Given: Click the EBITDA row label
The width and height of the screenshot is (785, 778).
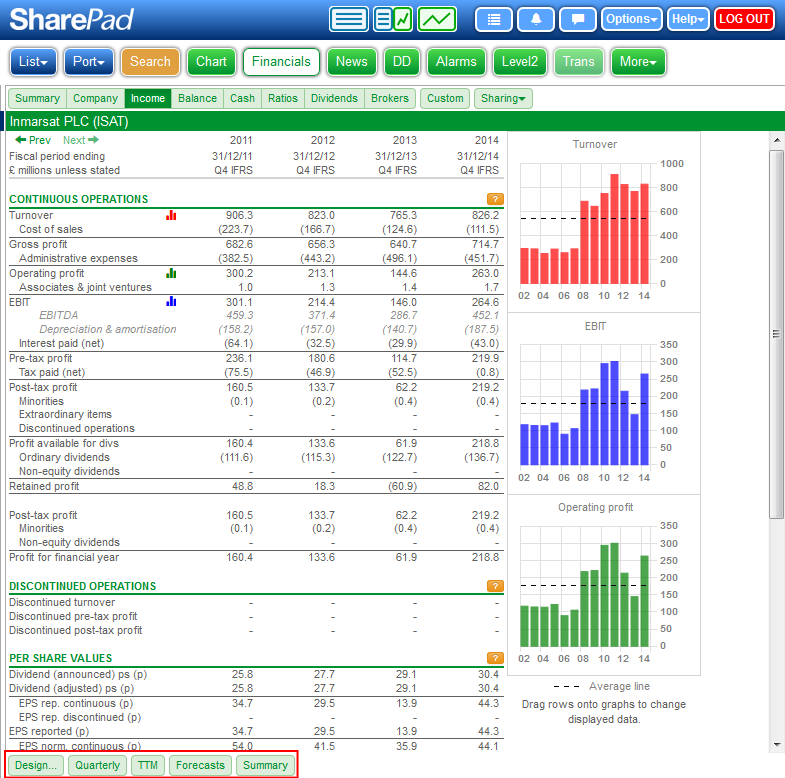Looking at the screenshot, I should 59,315.
